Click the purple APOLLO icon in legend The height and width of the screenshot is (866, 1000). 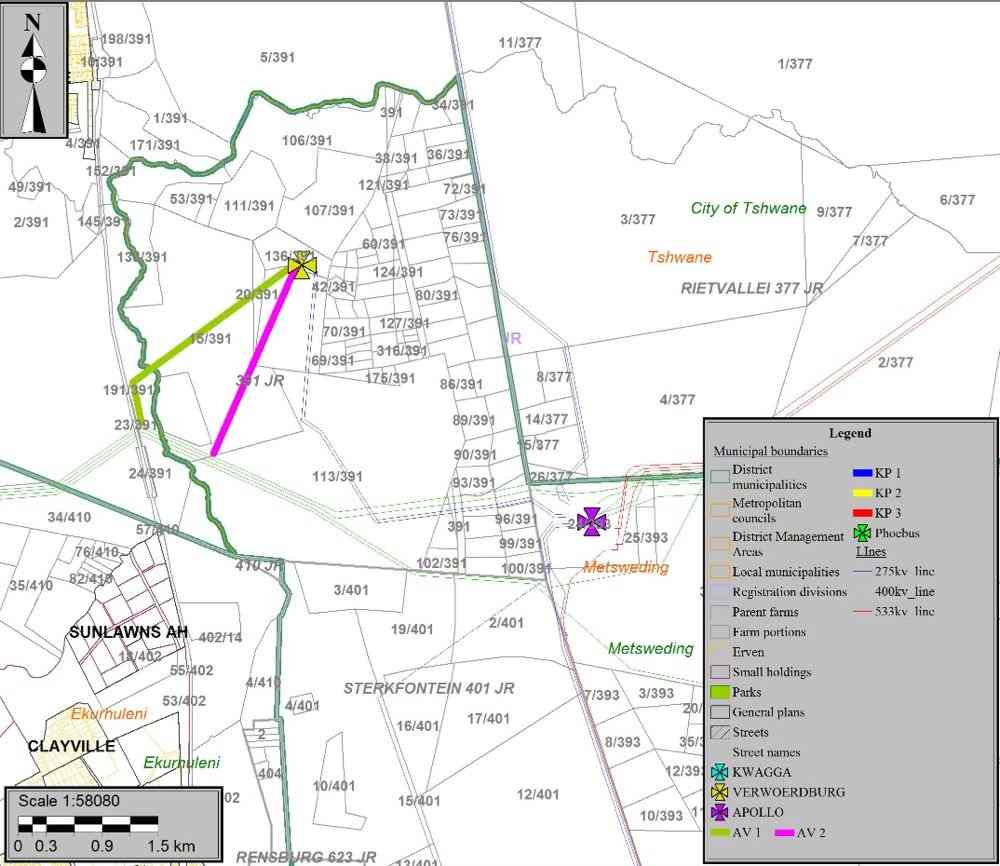[720, 812]
